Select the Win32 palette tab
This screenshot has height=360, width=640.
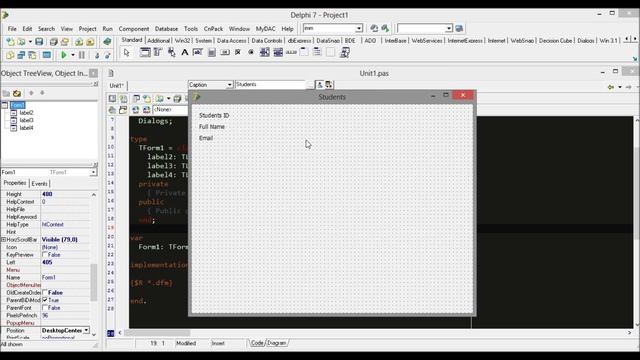click(x=182, y=40)
